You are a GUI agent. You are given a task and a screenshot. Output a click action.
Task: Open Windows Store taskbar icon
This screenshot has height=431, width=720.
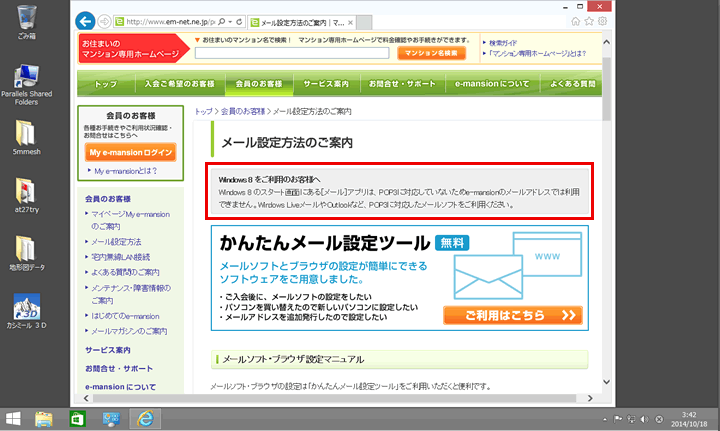(x=77, y=419)
